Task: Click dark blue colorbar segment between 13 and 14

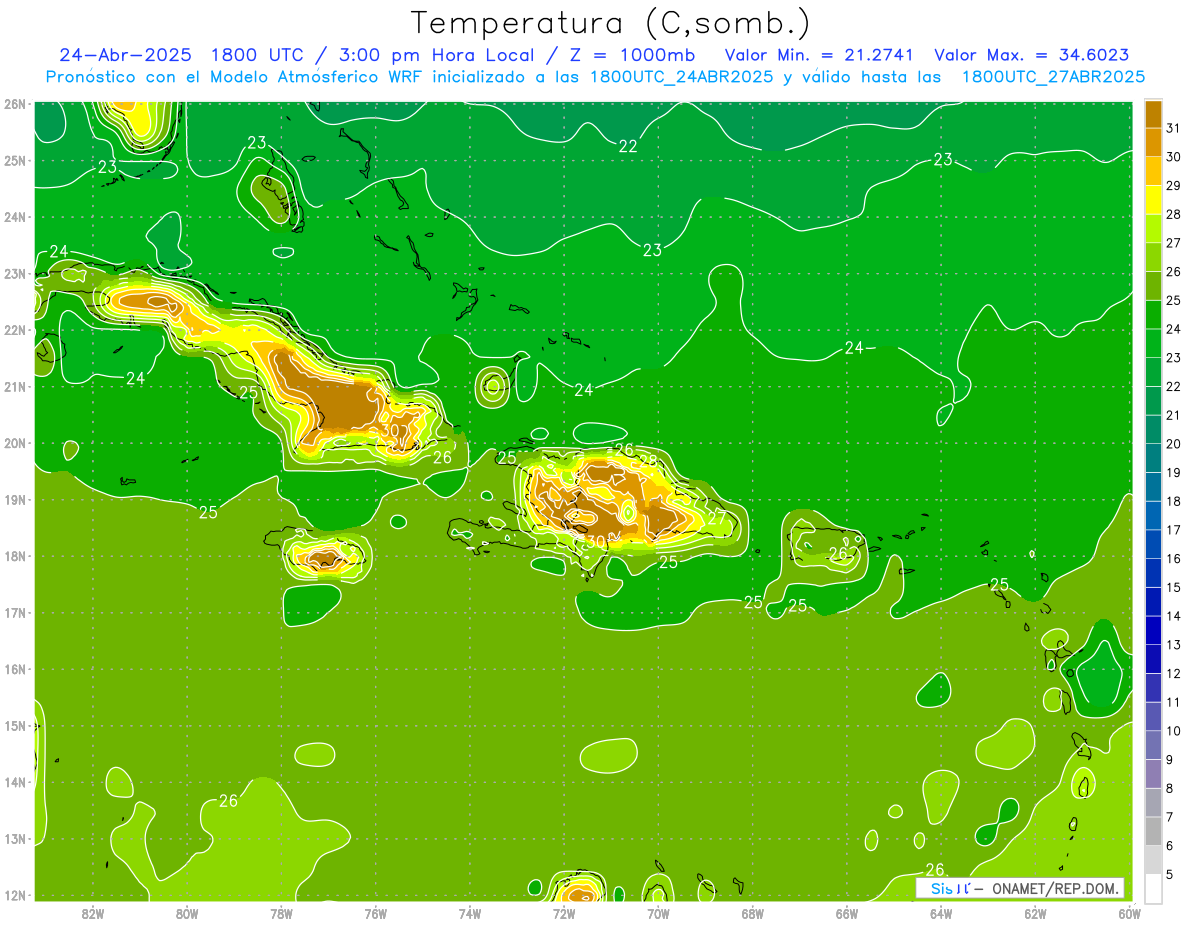Action: [1153, 630]
